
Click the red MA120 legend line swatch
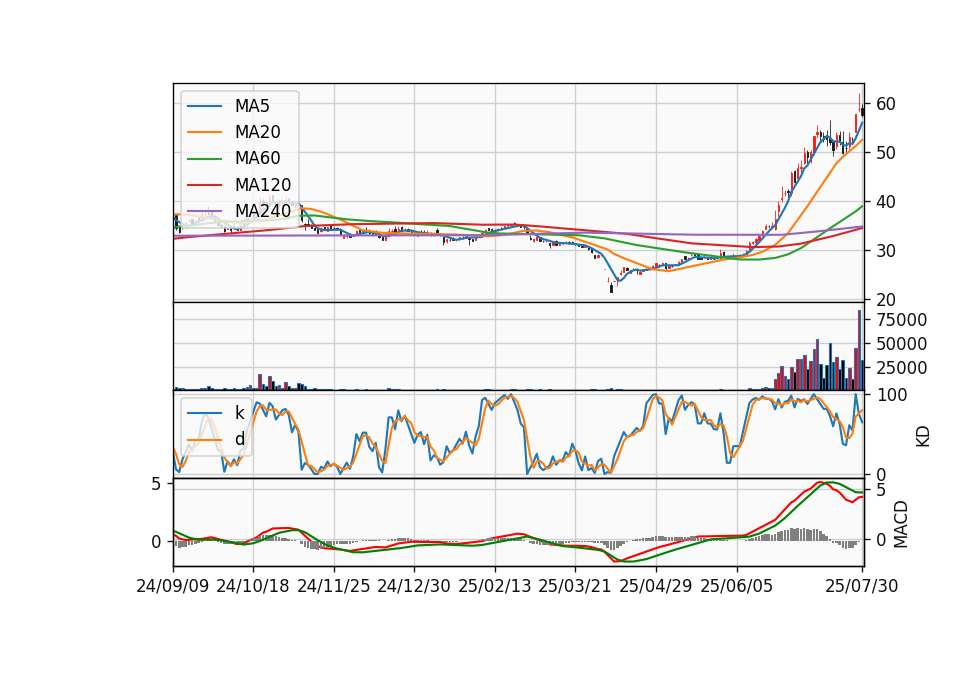click(204, 185)
